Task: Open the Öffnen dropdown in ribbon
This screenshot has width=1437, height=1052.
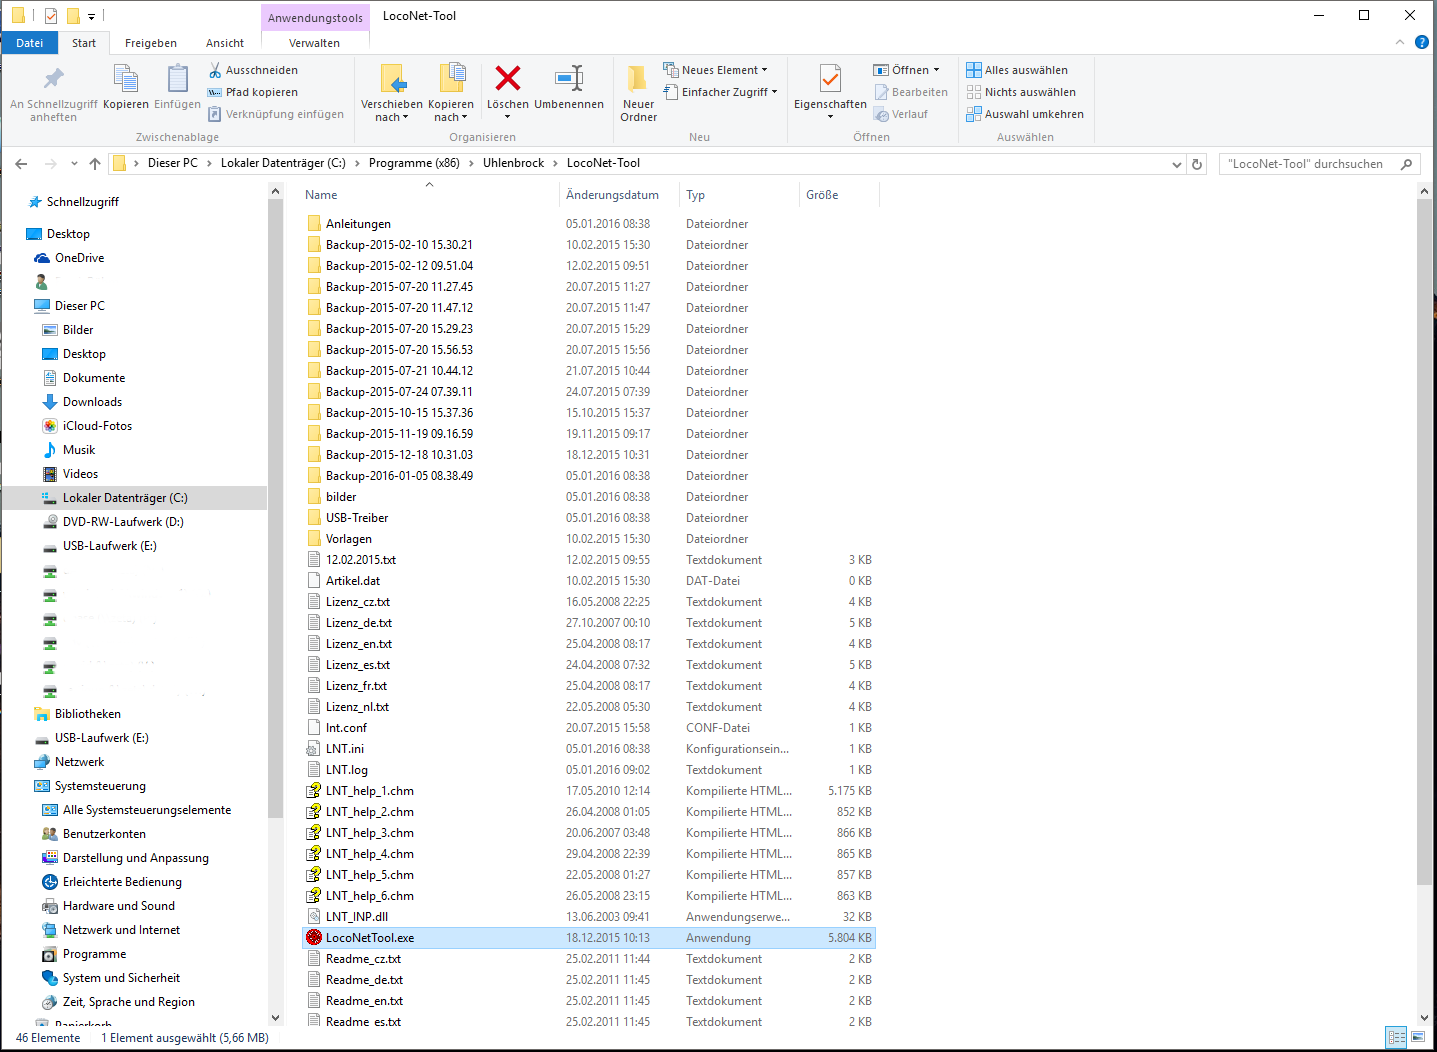Action: pos(907,70)
